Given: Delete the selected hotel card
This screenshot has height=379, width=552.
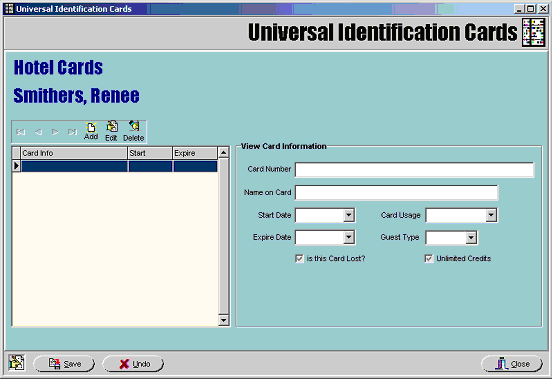Looking at the screenshot, I should (x=133, y=131).
